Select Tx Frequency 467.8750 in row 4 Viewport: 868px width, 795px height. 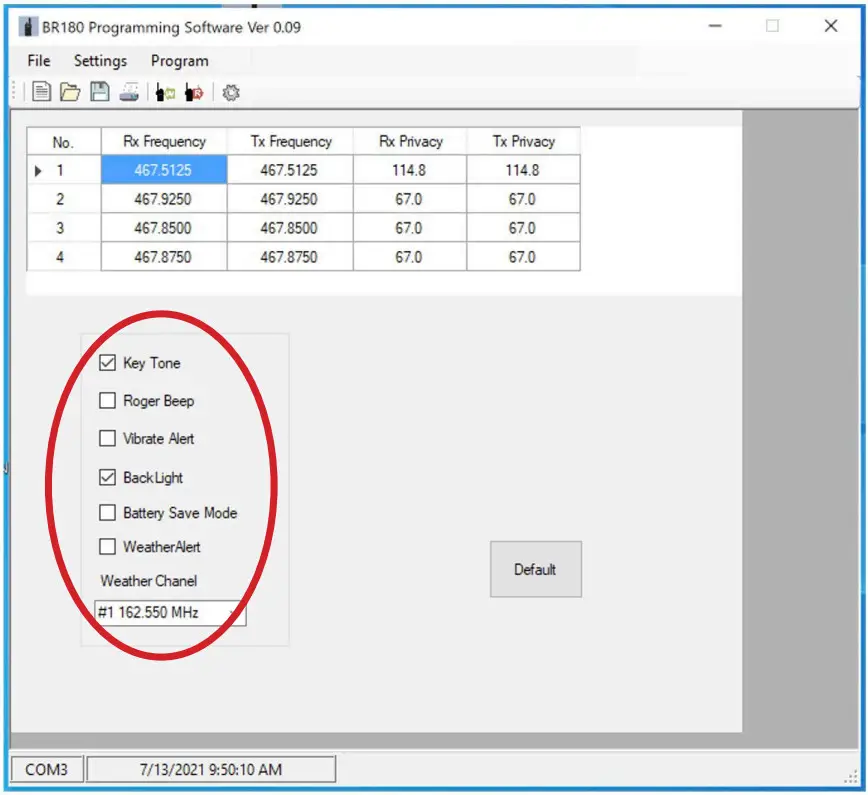tap(290, 256)
